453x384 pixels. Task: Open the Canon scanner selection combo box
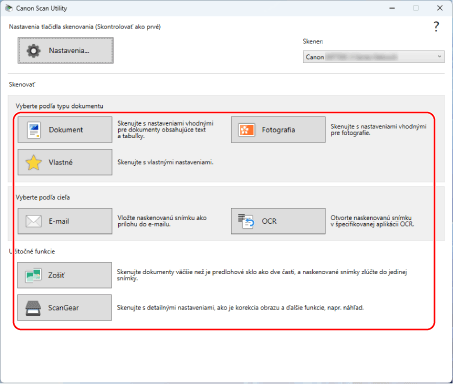(374, 57)
